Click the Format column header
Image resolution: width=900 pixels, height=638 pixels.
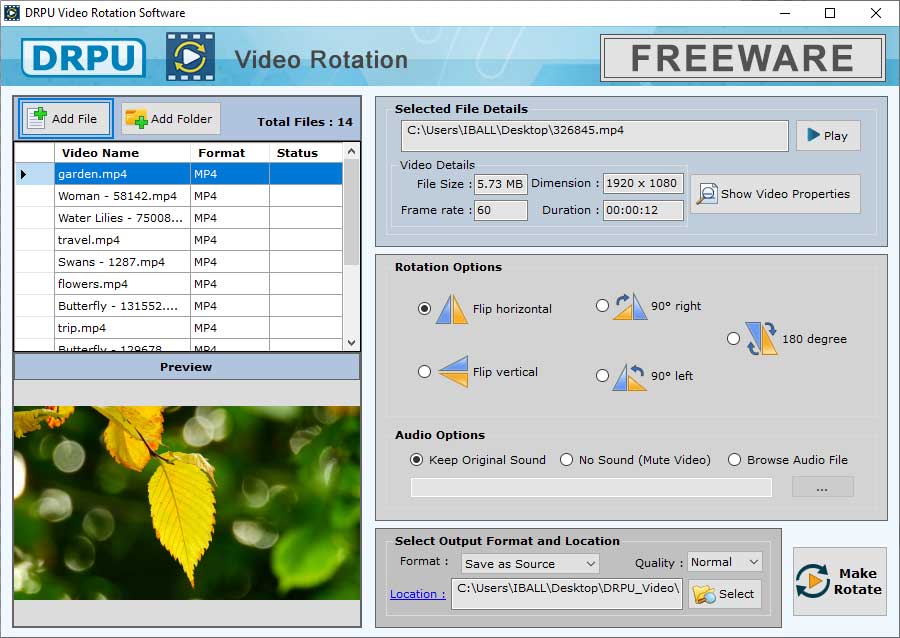pyautogui.click(x=230, y=153)
